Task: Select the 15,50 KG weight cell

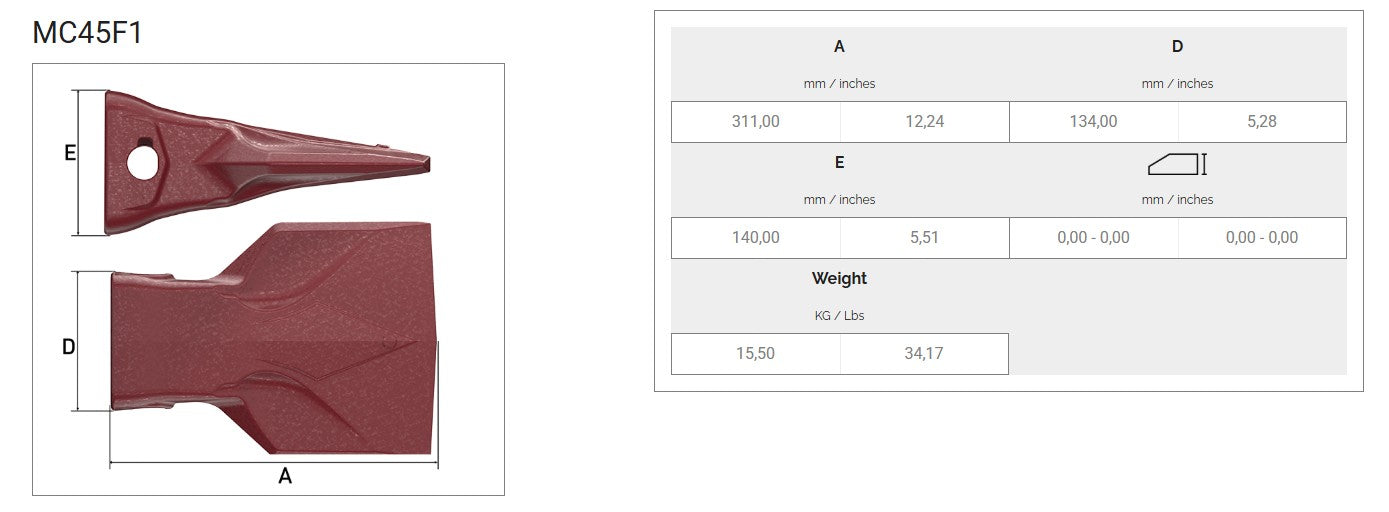Action: [756, 354]
